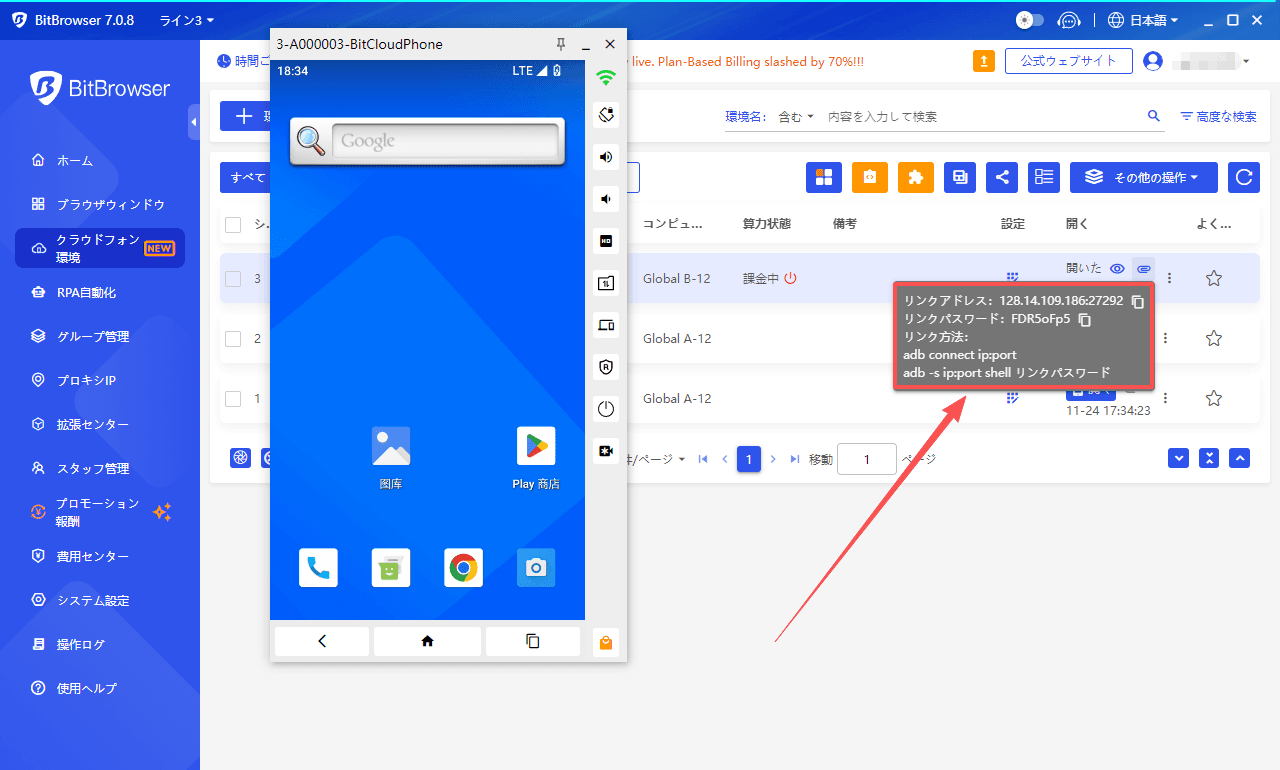1280x770 pixels.
Task: Open the Gallery app on the phone
Action: [x=391, y=457]
